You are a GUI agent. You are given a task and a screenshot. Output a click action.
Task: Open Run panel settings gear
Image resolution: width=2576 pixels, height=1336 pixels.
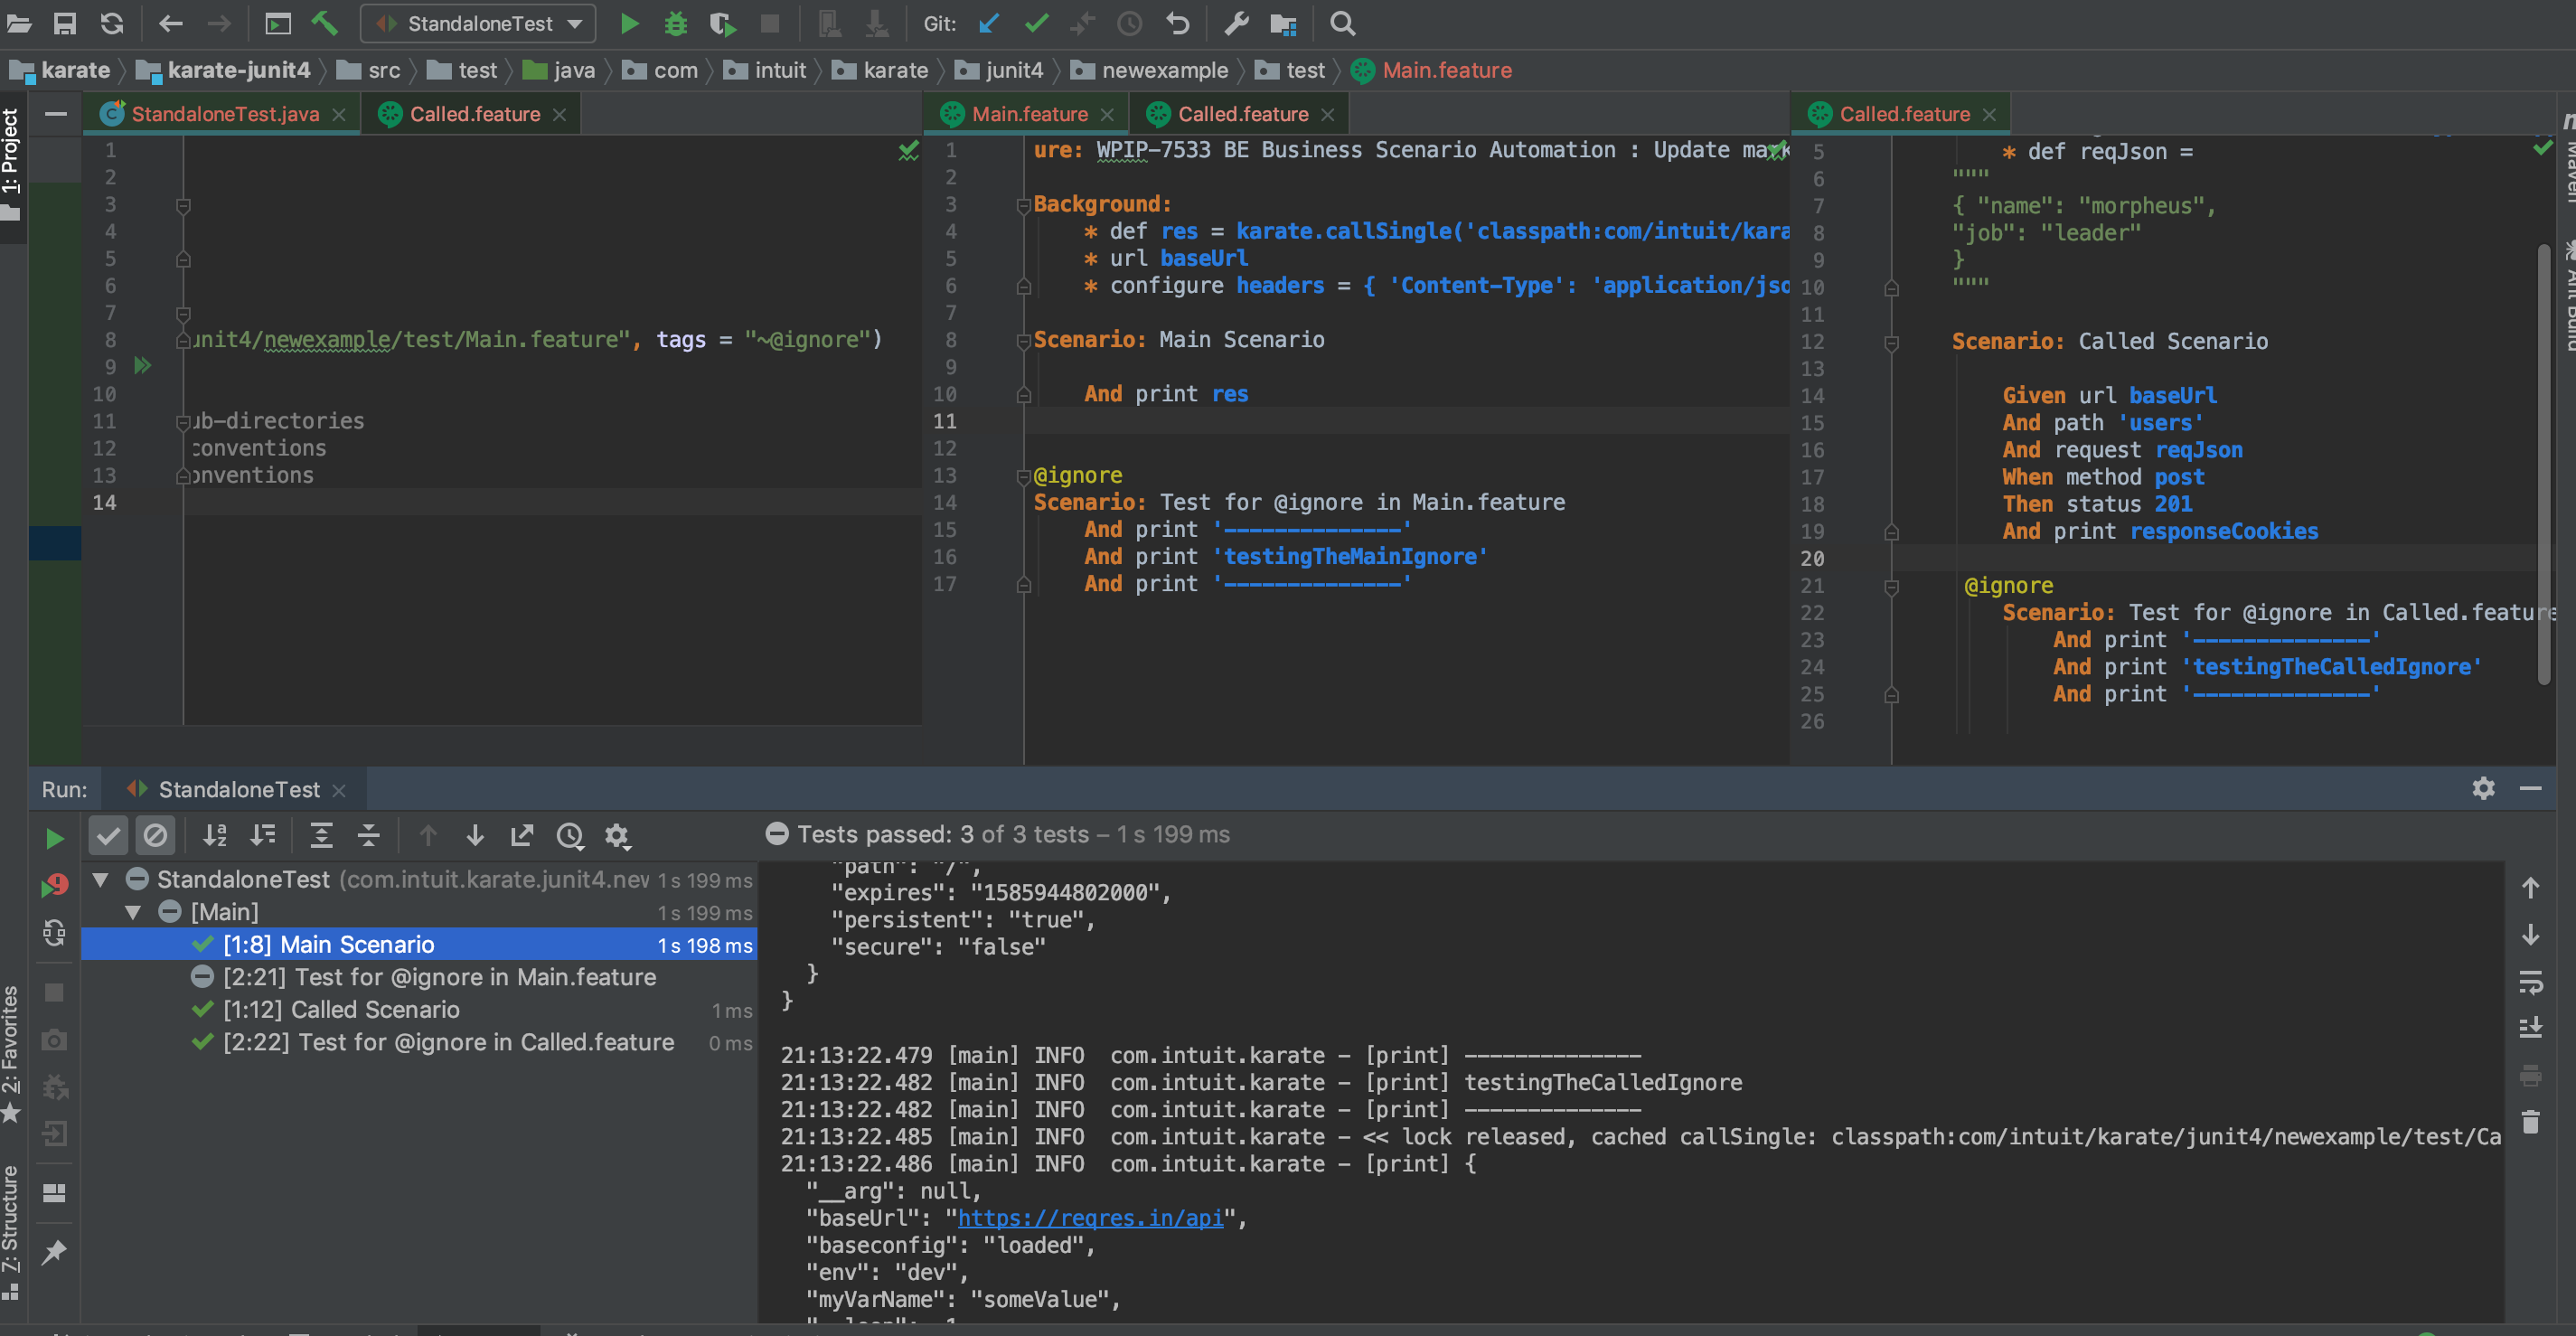(2483, 788)
